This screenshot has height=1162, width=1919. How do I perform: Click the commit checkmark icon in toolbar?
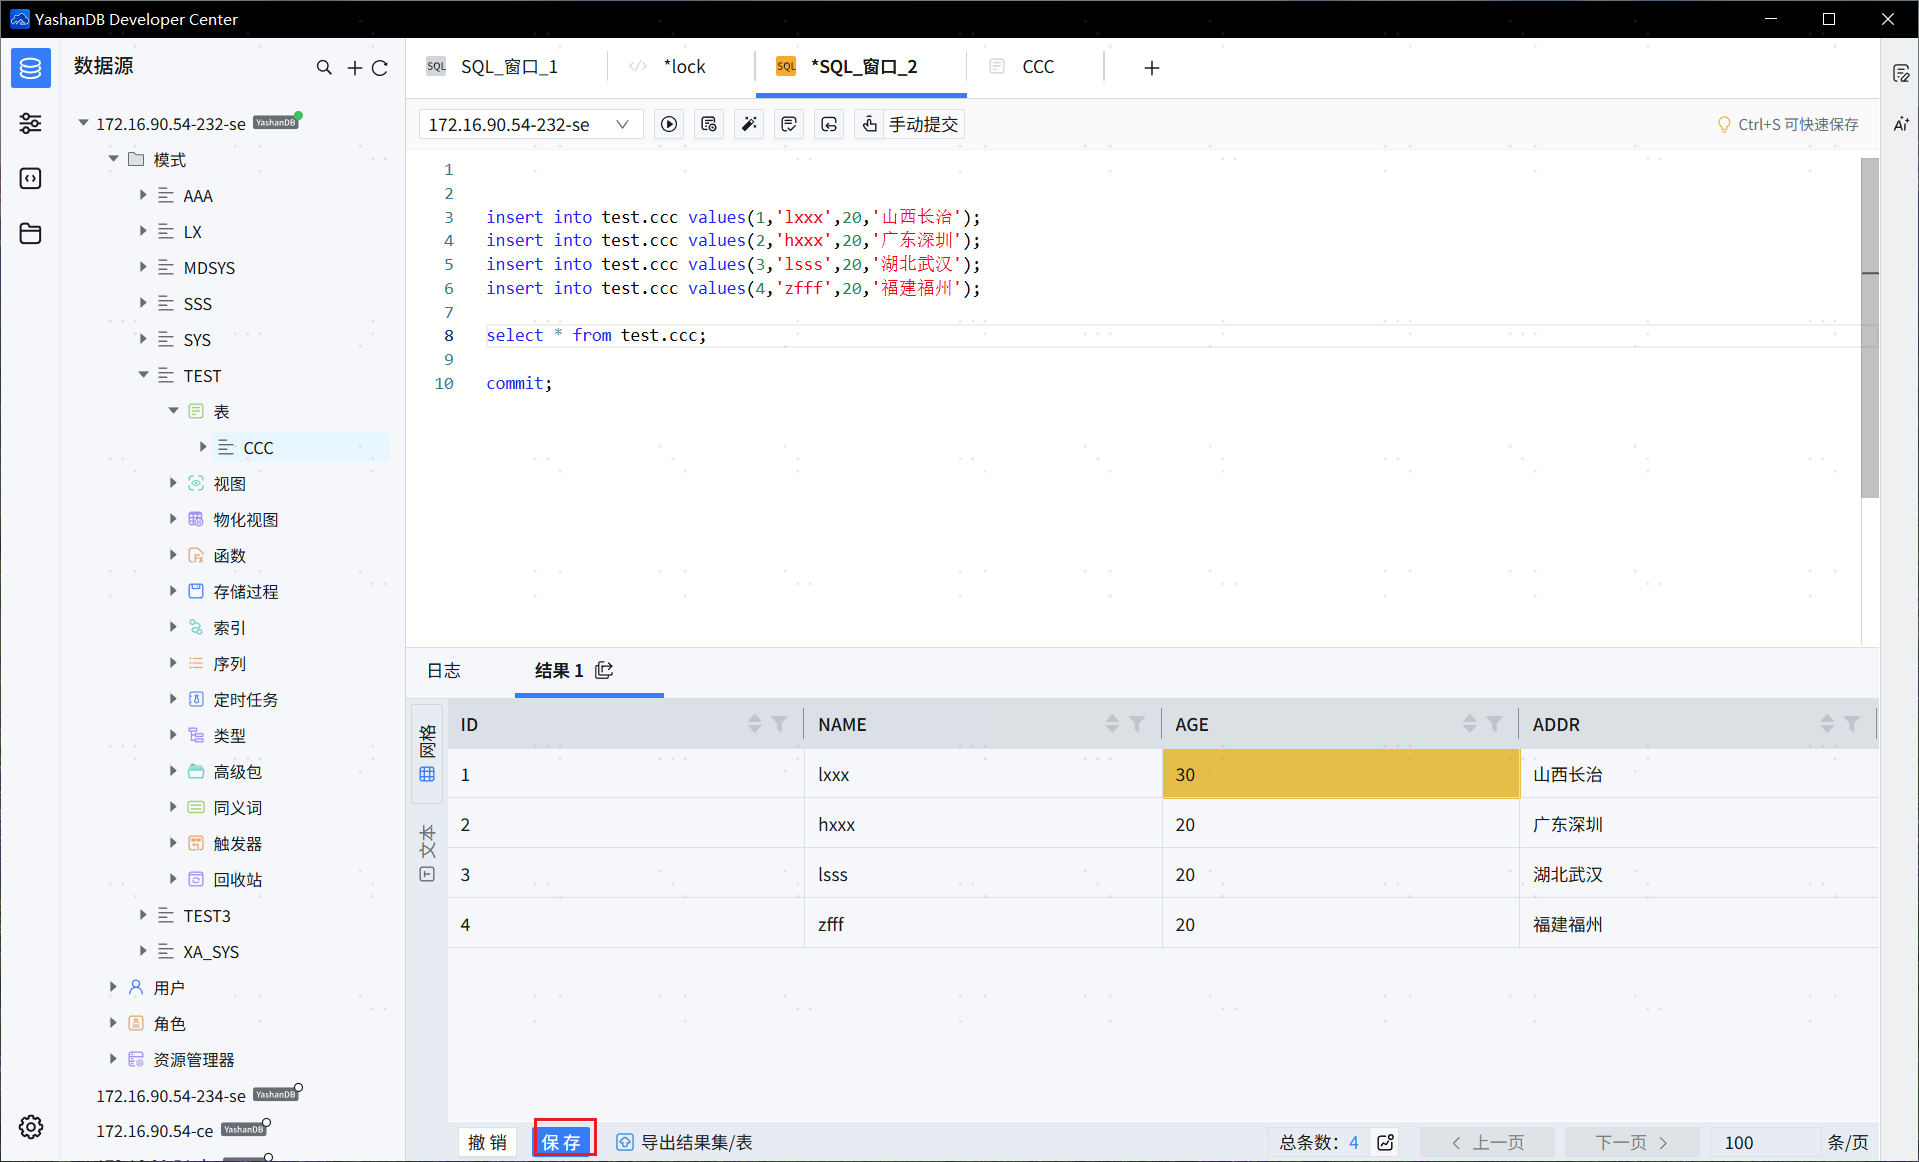[x=789, y=124]
